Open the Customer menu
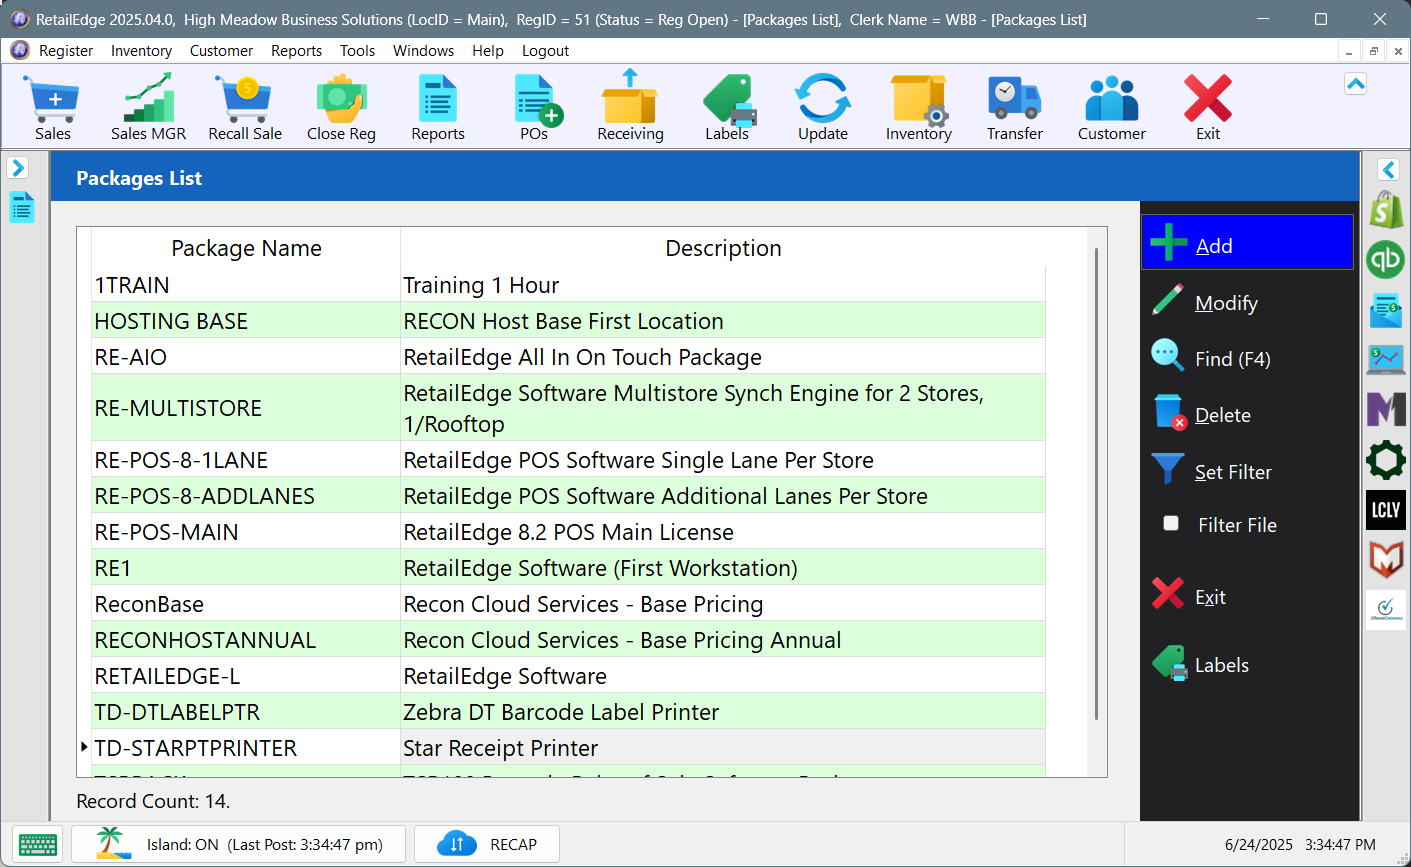Viewport: 1411px width, 867px height. coord(221,50)
